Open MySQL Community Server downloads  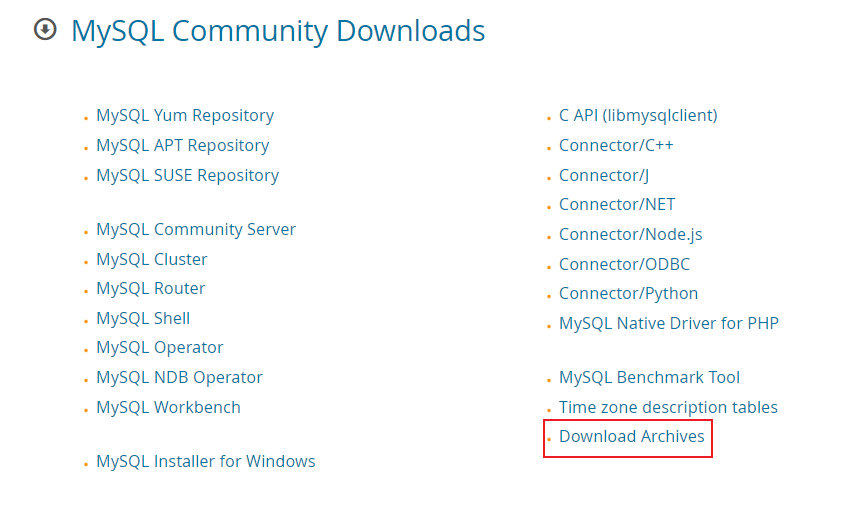click(196, 230)
